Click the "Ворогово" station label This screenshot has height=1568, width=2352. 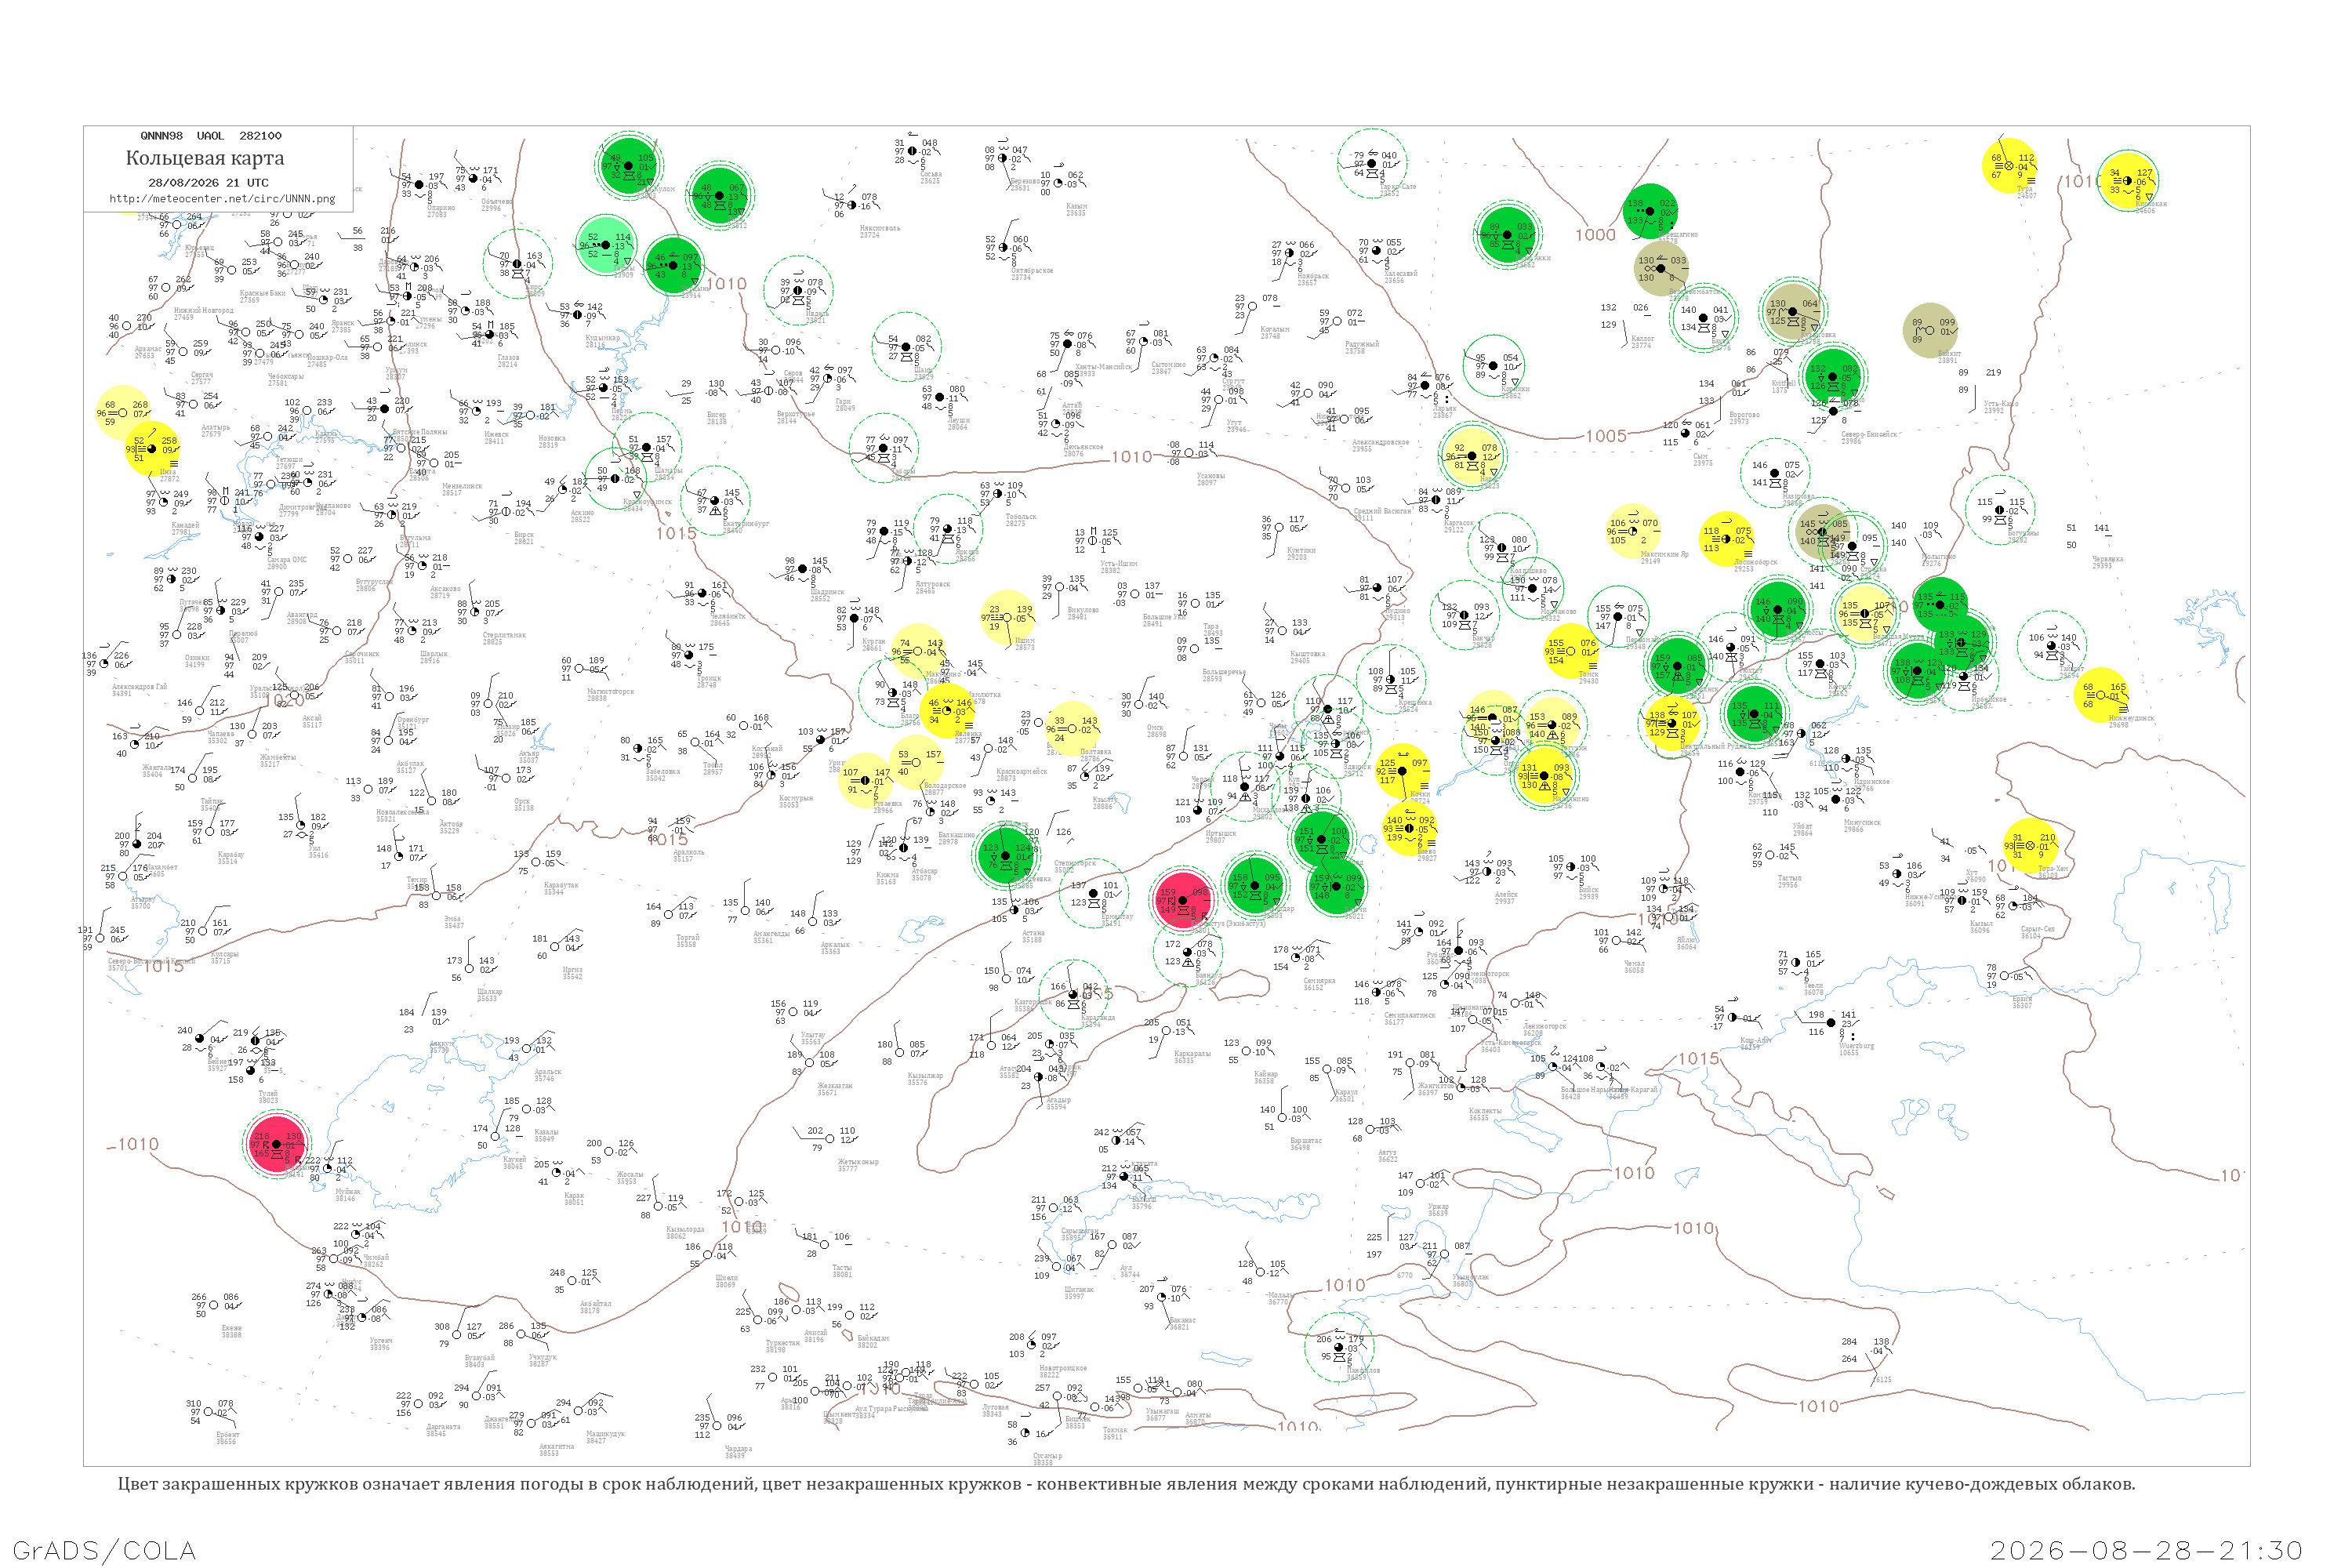pos(1744,415)
